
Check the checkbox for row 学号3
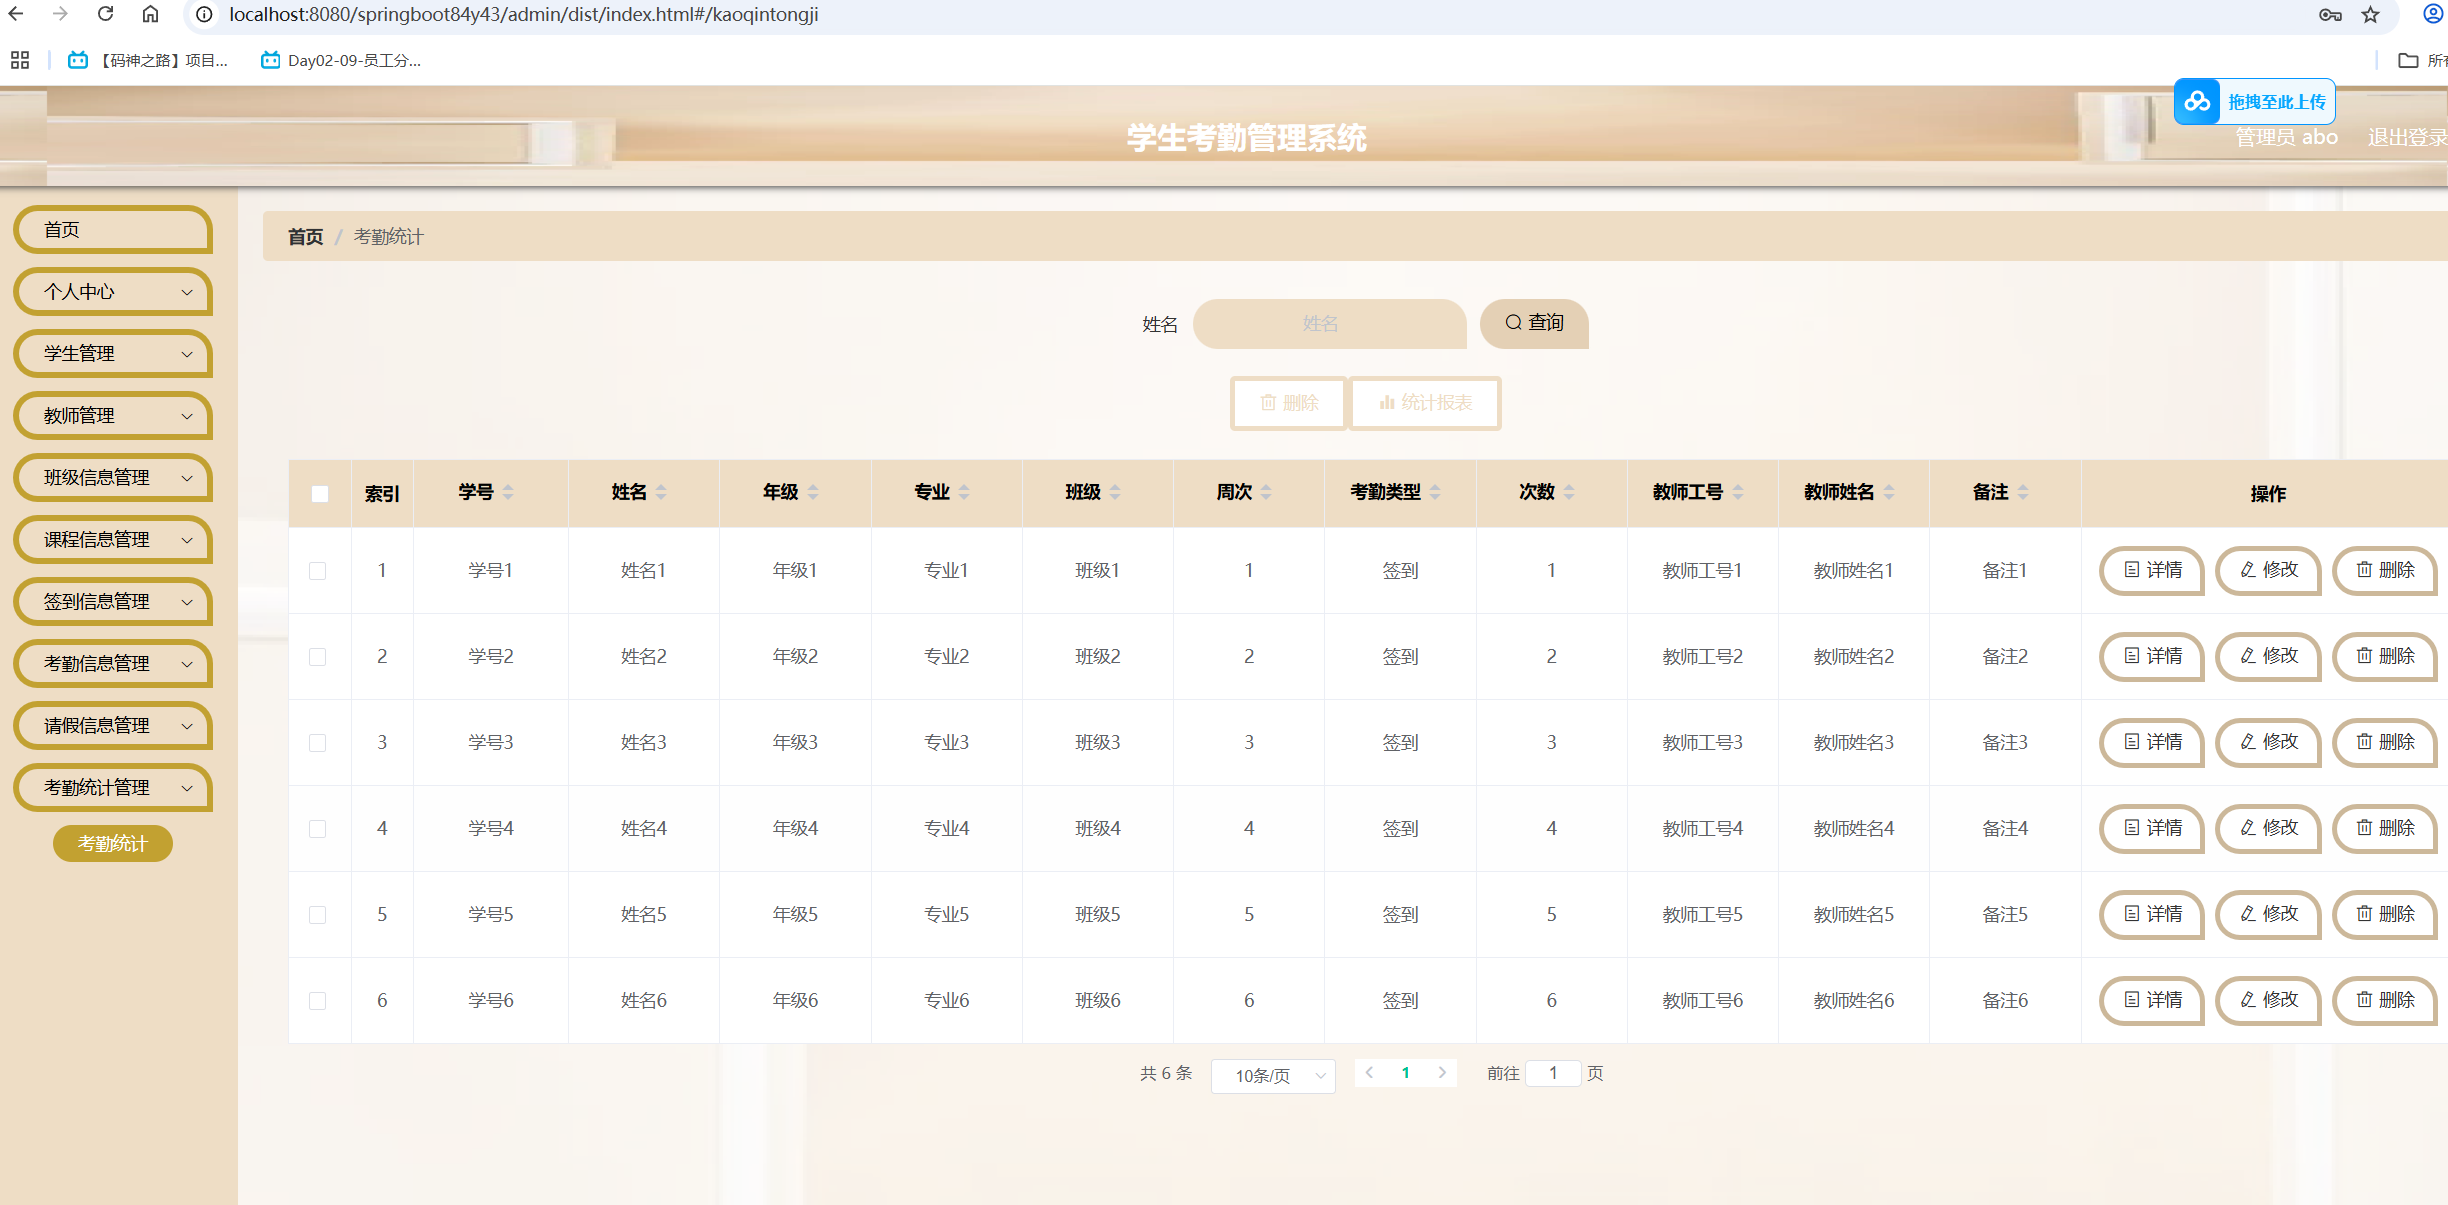coord(318,743)
